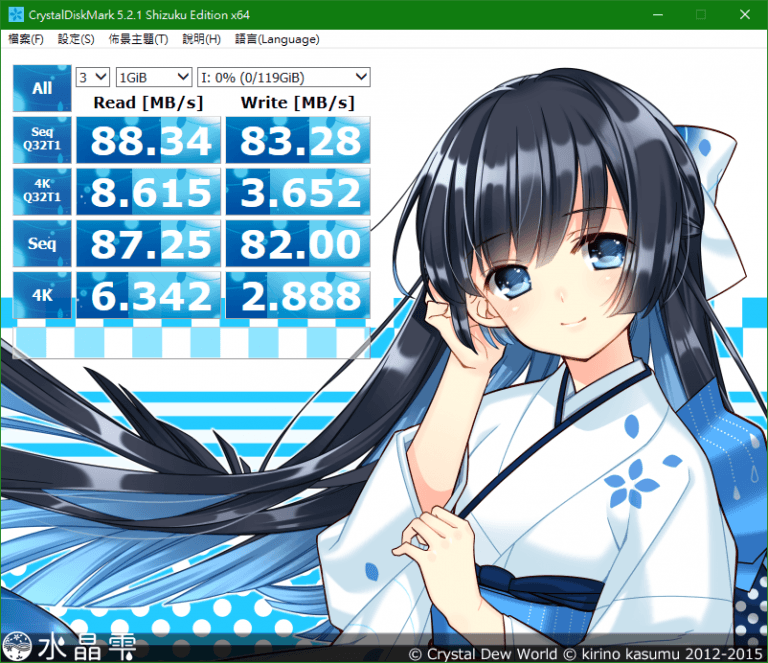Start the 4K Q32T1 benchmark
The image size is (768, 663).
[42, 191]
